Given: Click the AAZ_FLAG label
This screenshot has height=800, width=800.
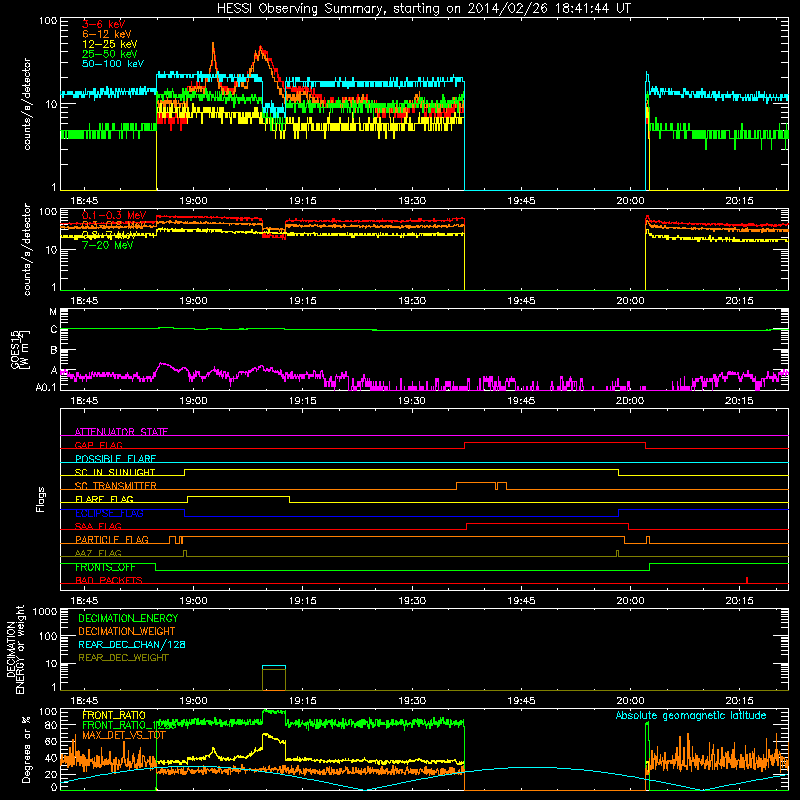Looking at the screenshot, I should coord(98,553).
